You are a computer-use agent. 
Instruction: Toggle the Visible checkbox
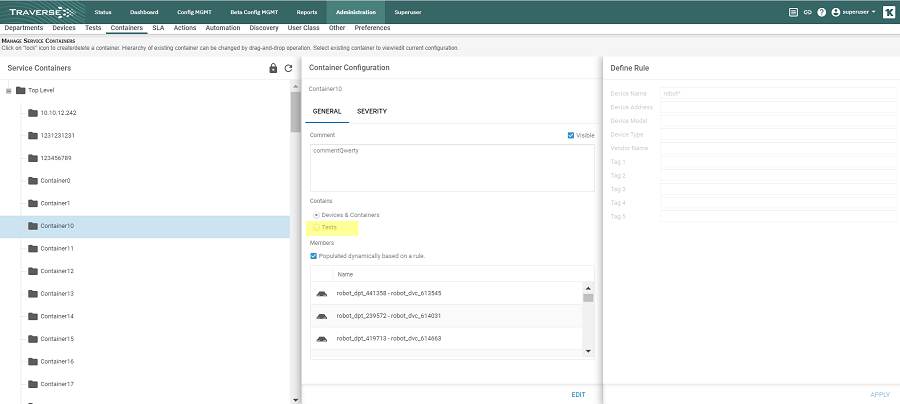[571, 135]
